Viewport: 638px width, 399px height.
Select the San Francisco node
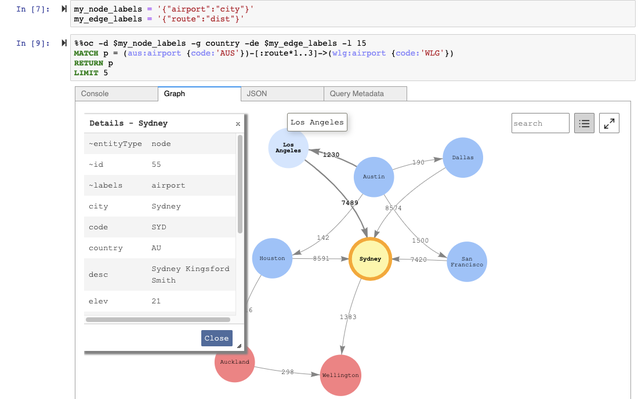click(467, 262)
